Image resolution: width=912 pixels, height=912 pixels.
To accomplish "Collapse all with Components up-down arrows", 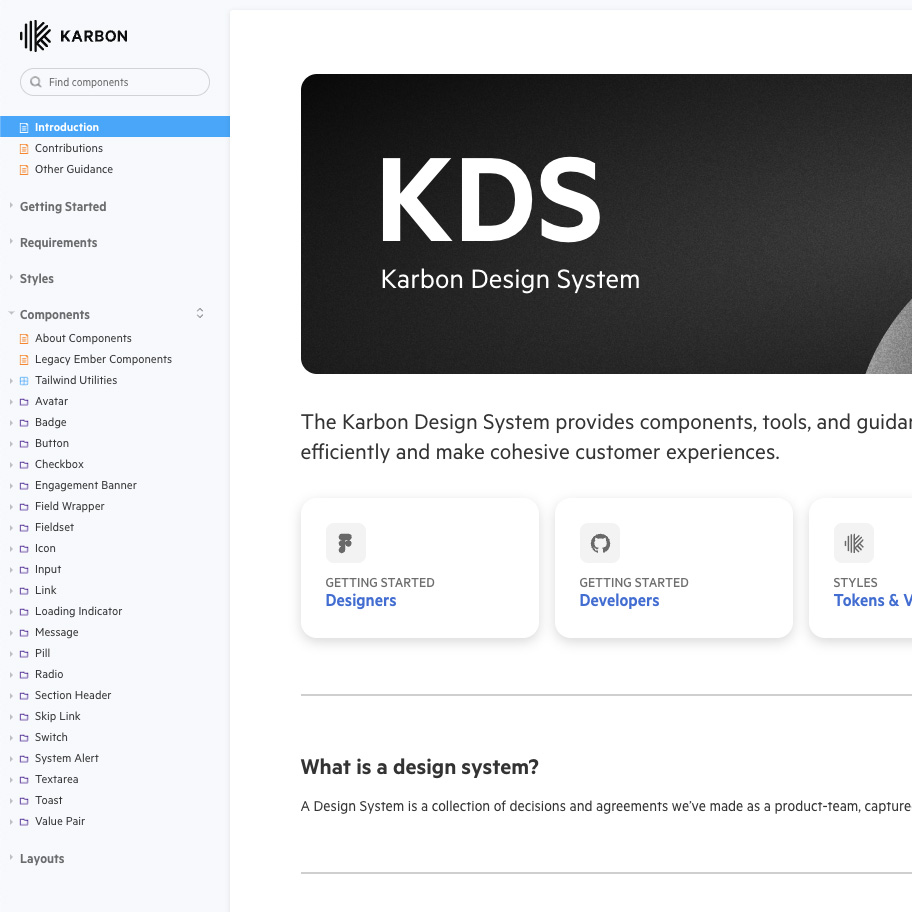I will (x=200, y=313).
